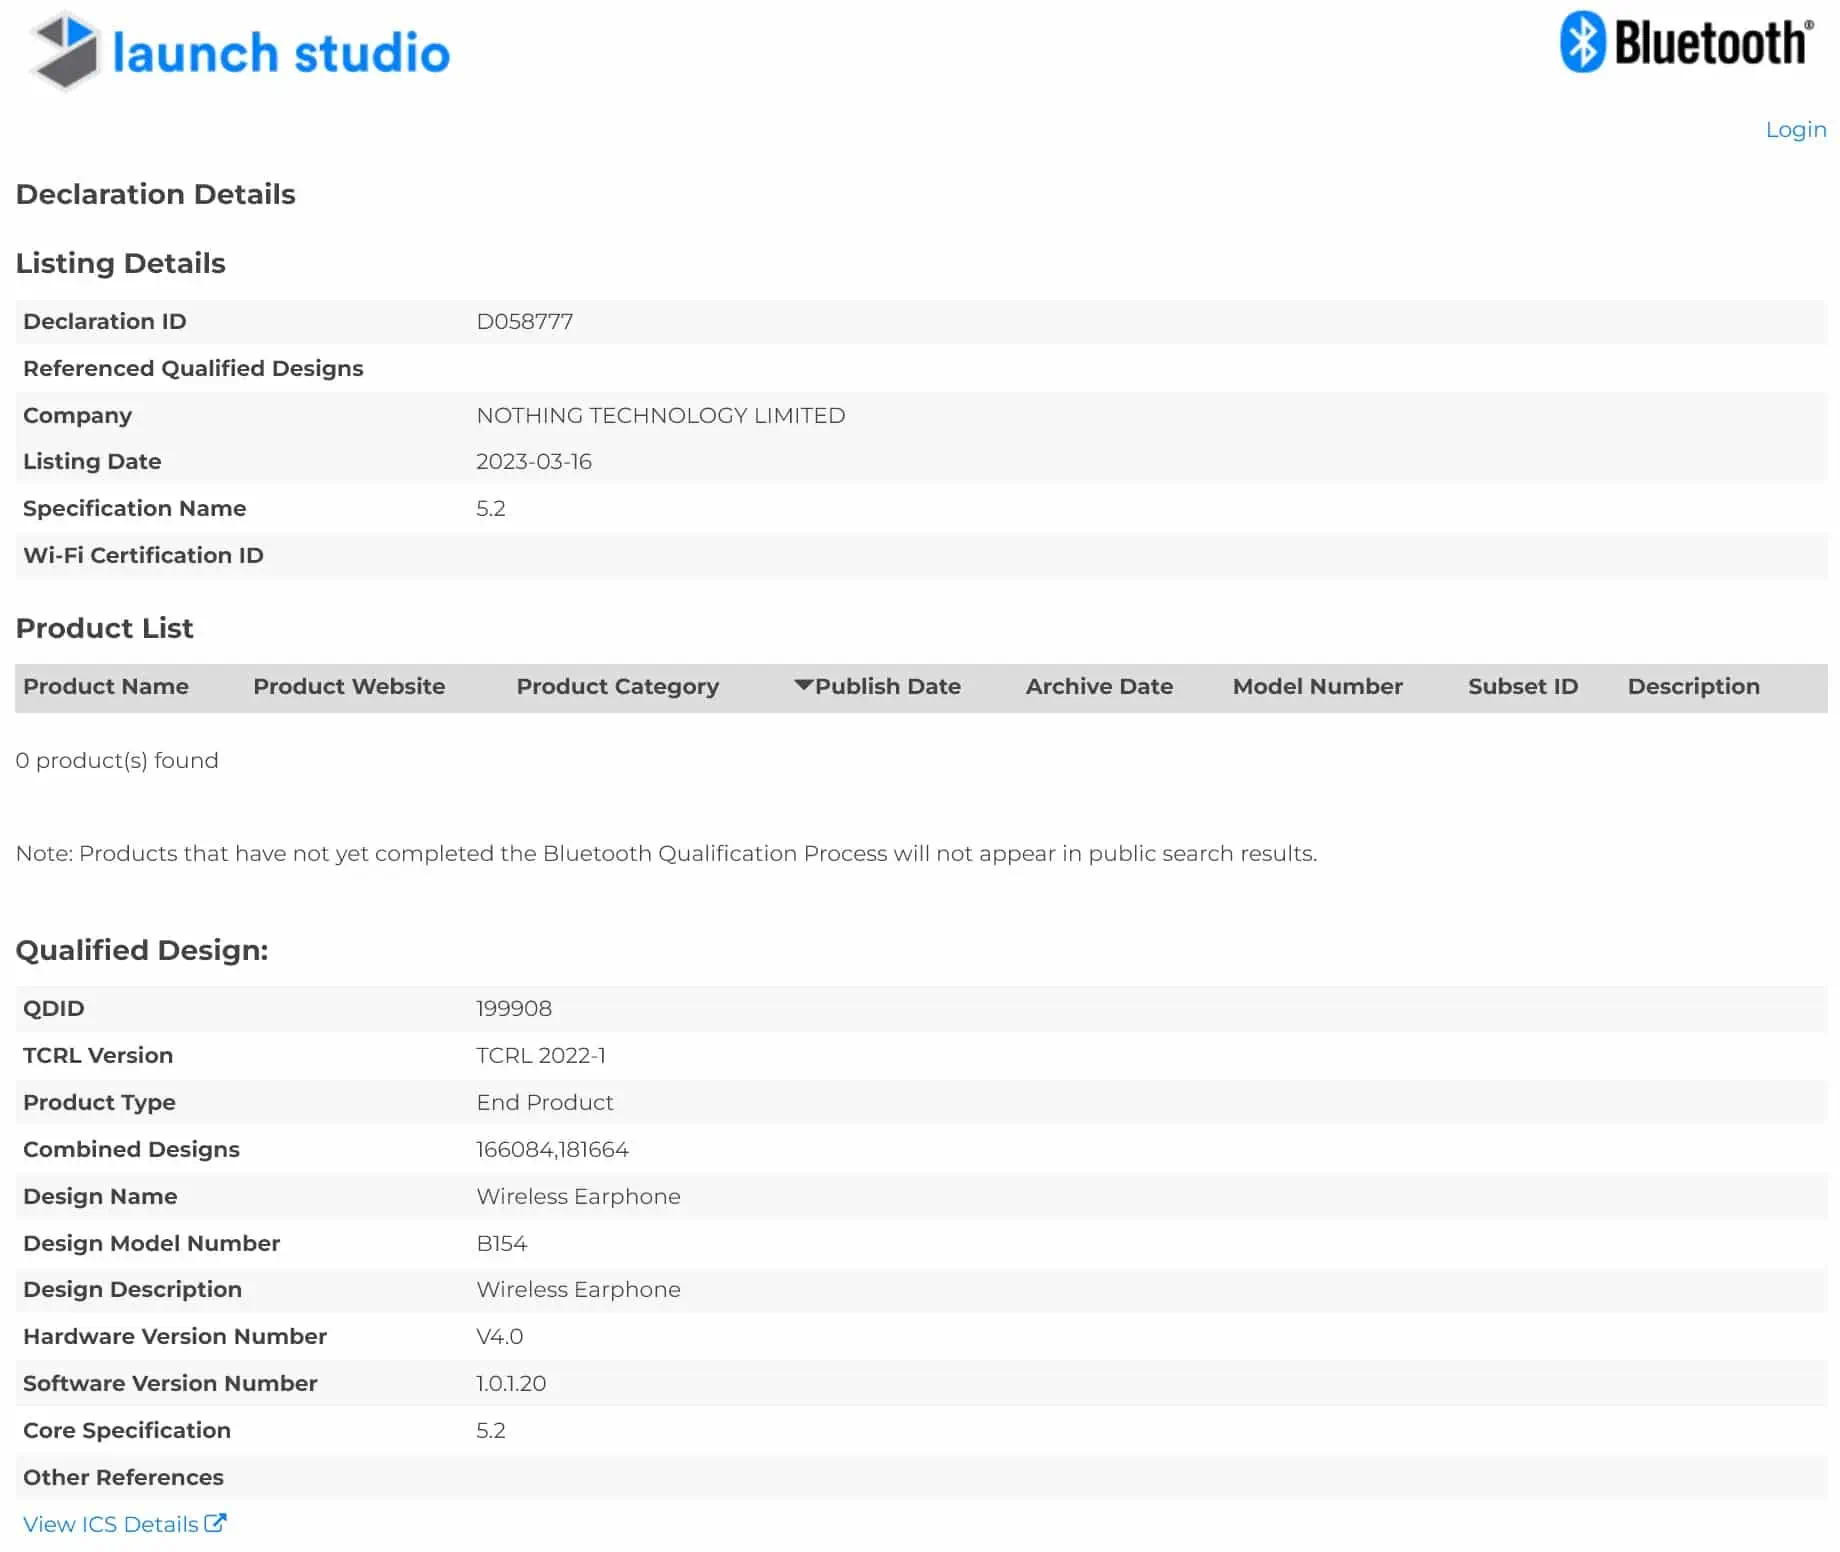This screenshot has width=1840, height=1552.
Task: Click the Referenced Qualified Designs label
Action: tap(193, 368)
